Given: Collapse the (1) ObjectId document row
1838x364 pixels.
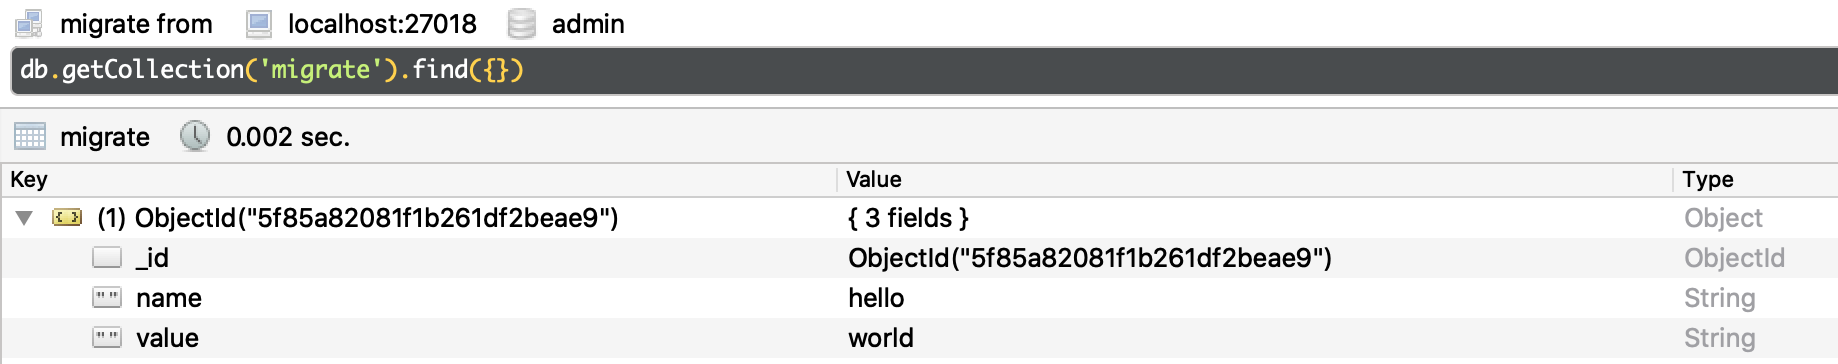Looking at the screenshot, I should coord(25,217).
